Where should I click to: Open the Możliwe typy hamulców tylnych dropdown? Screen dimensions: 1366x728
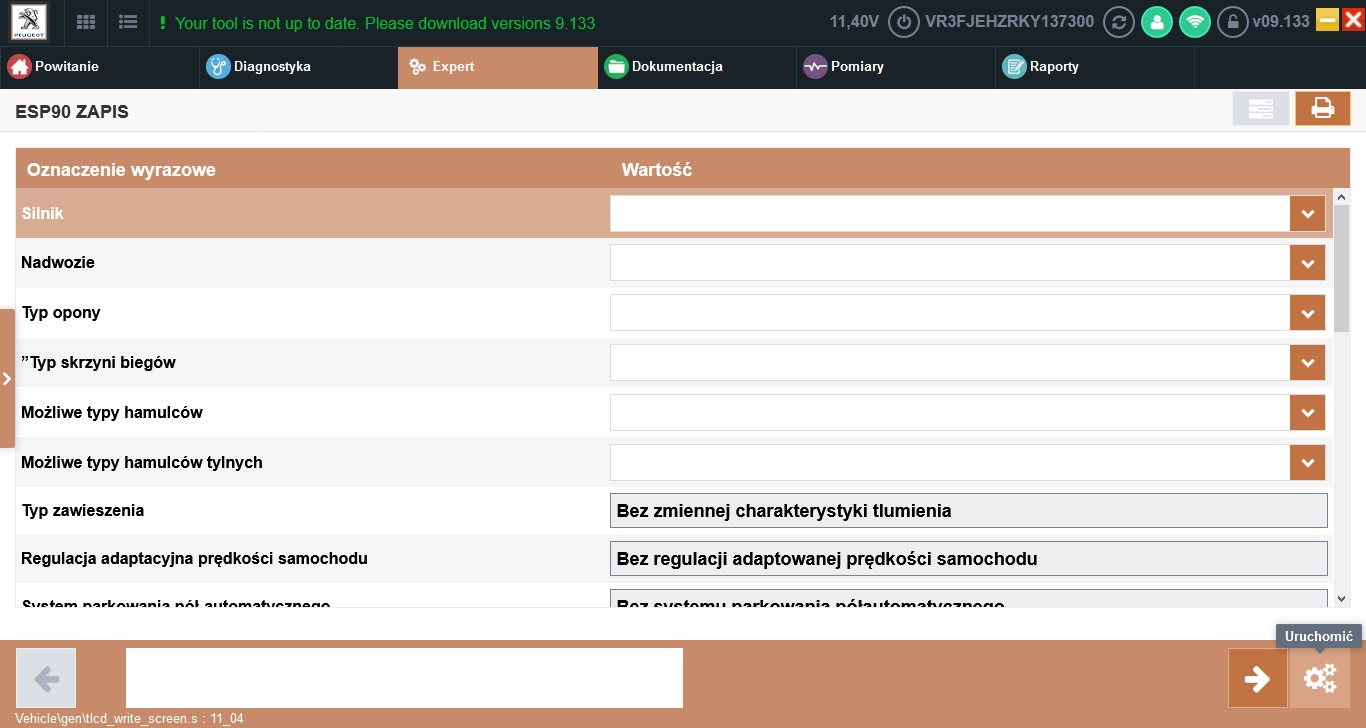pyautogui.click(x=1307, y=463)
